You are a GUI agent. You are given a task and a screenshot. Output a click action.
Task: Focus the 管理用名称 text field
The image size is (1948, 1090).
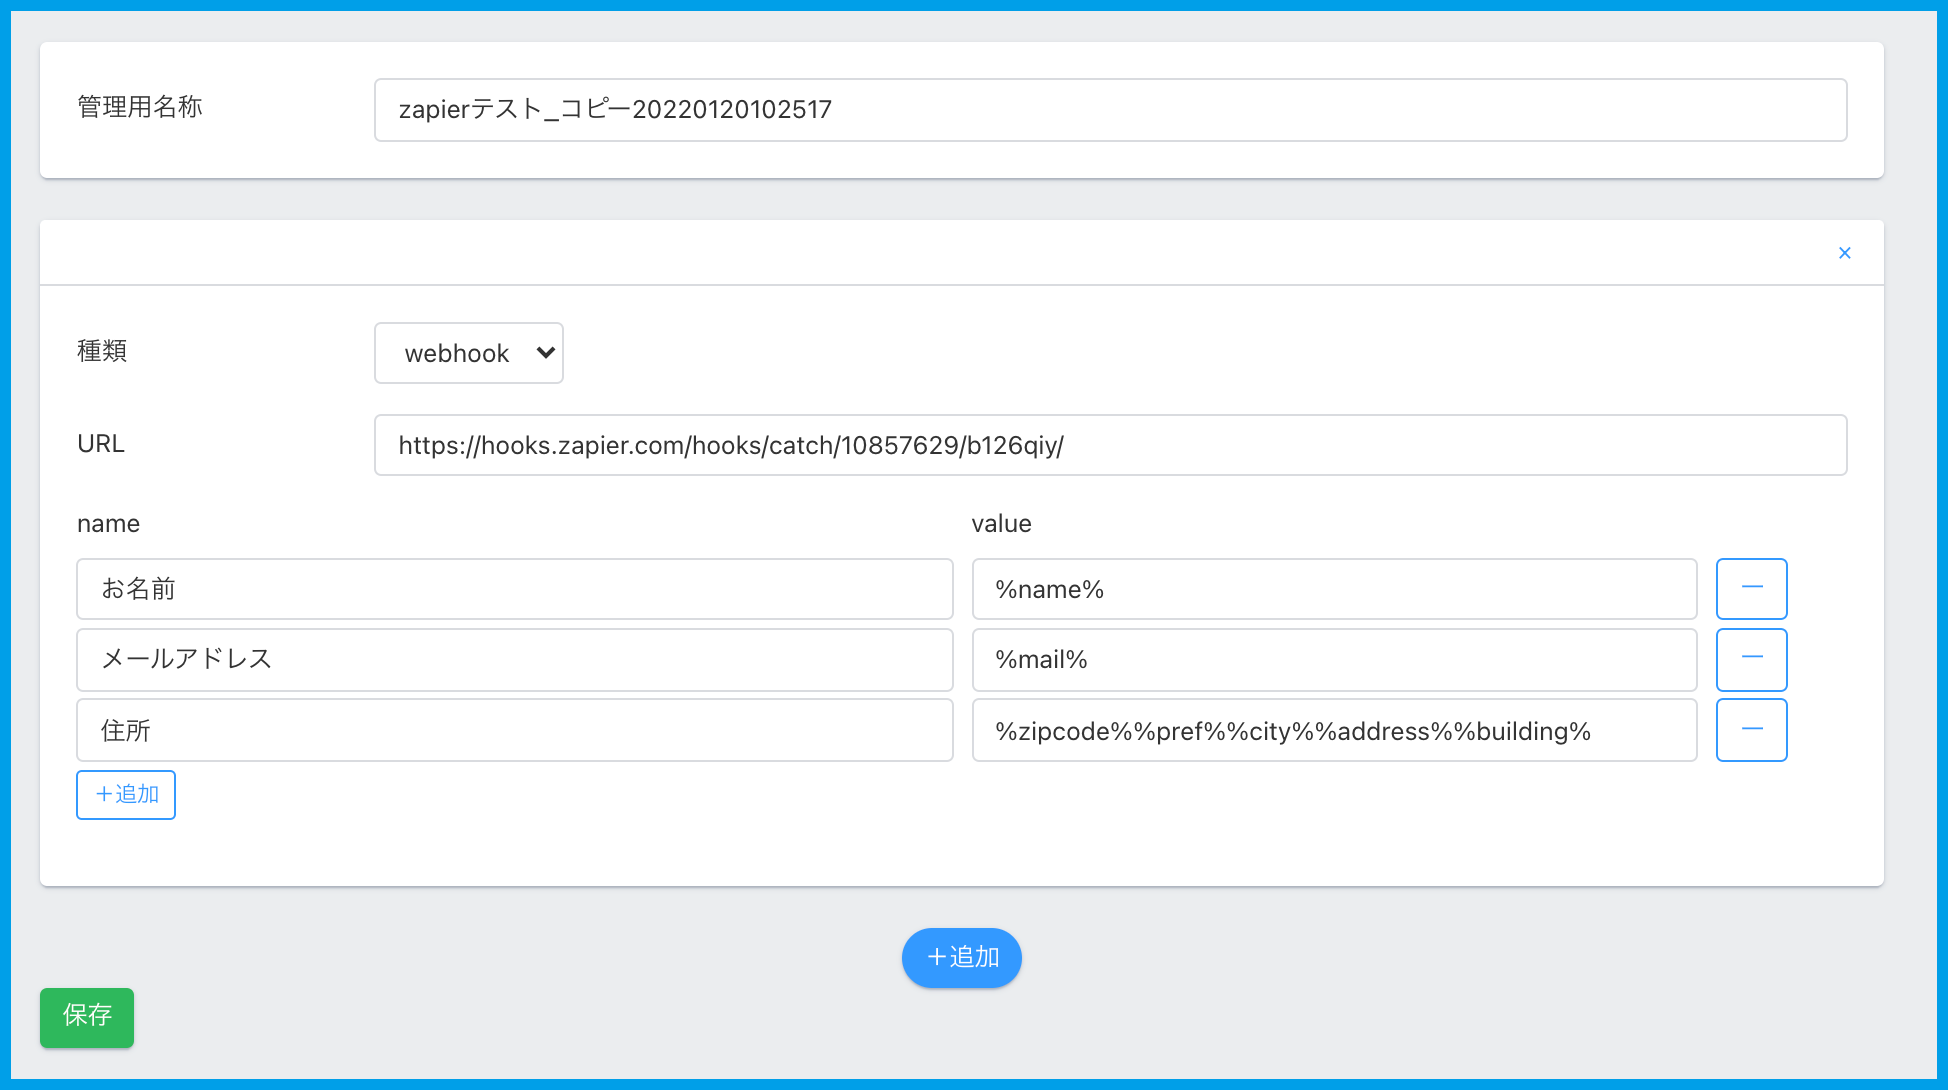pos(1110,110)
